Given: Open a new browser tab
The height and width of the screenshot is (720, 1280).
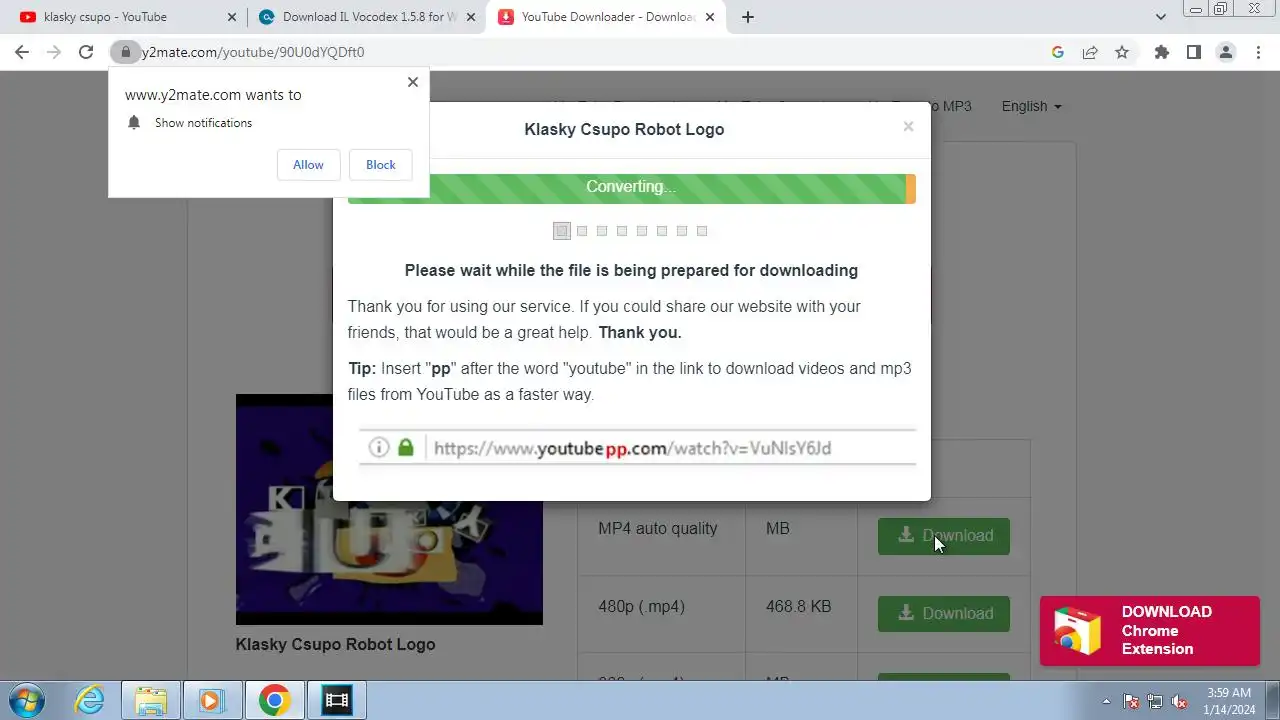Looking at the screenshot, I should (747, 17).
